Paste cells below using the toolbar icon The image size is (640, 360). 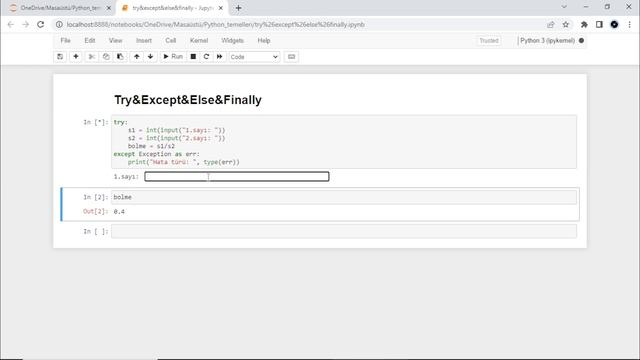120,57
